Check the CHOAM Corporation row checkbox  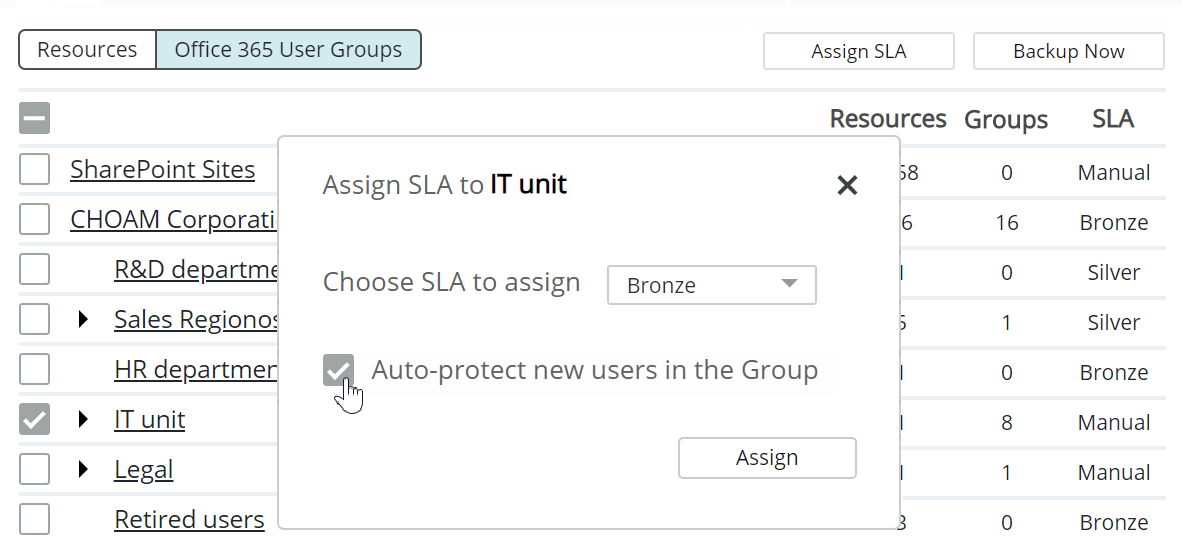coord(34,220)
